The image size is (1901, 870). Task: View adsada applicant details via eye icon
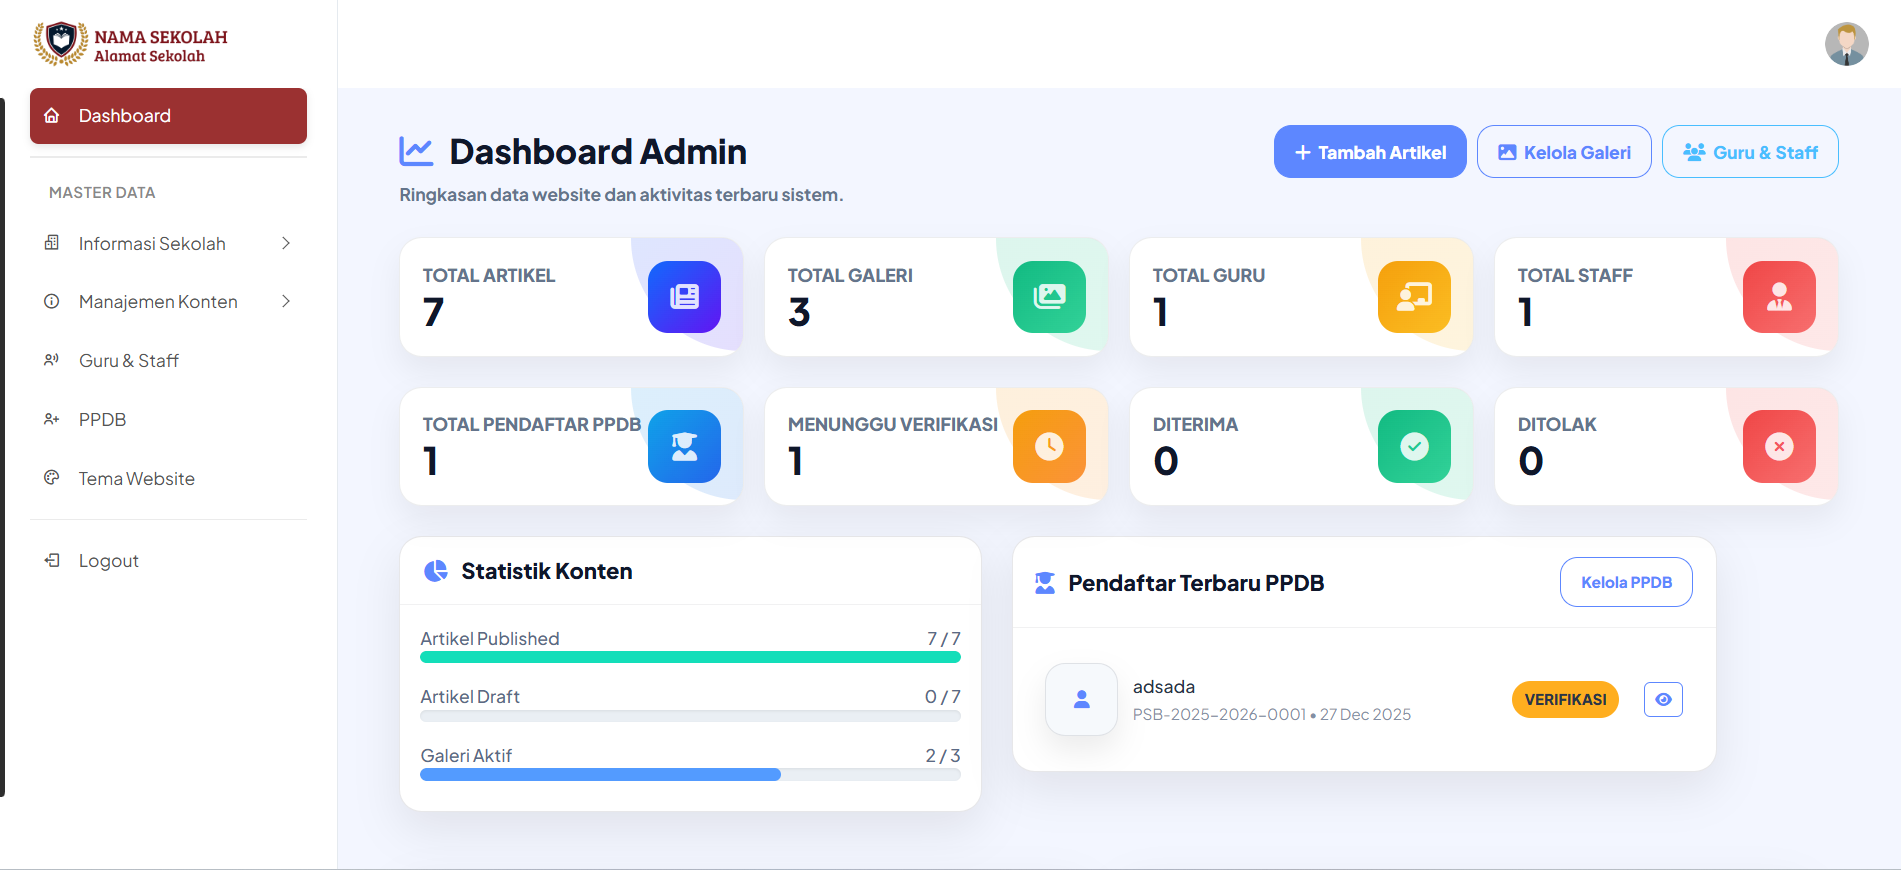[1663, 700]
